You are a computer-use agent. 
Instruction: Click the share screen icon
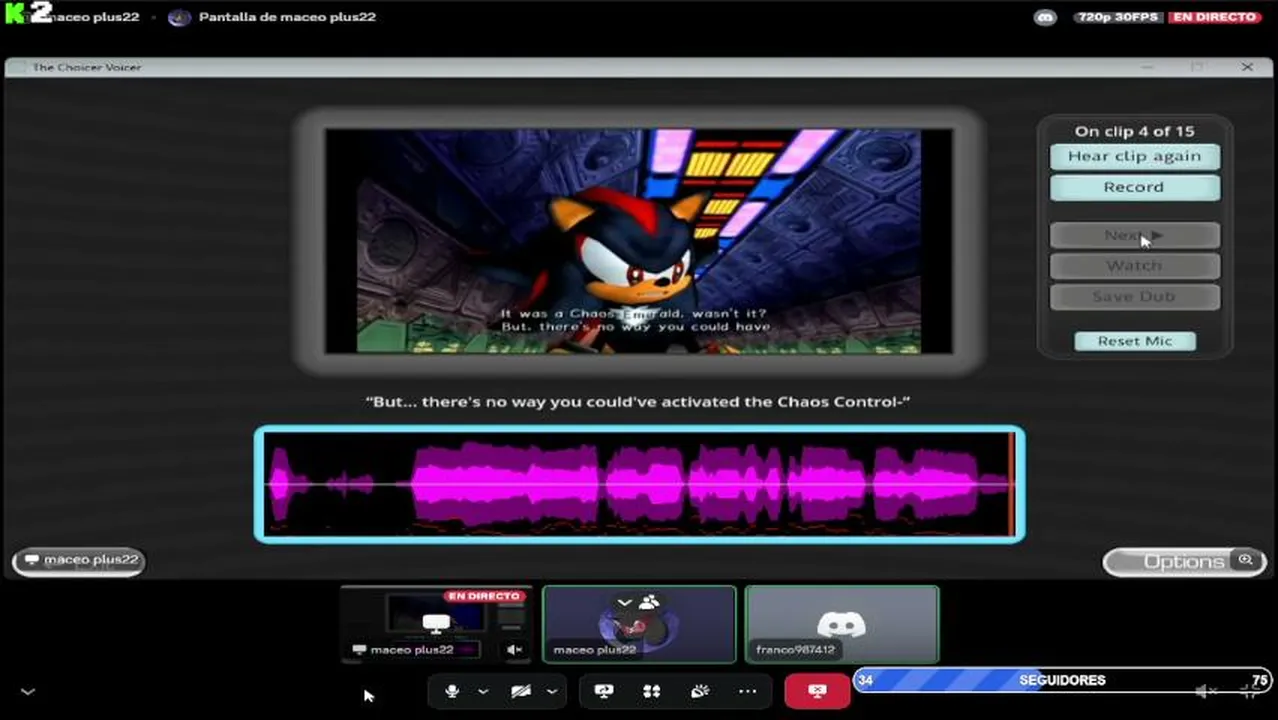coord(603,691)
